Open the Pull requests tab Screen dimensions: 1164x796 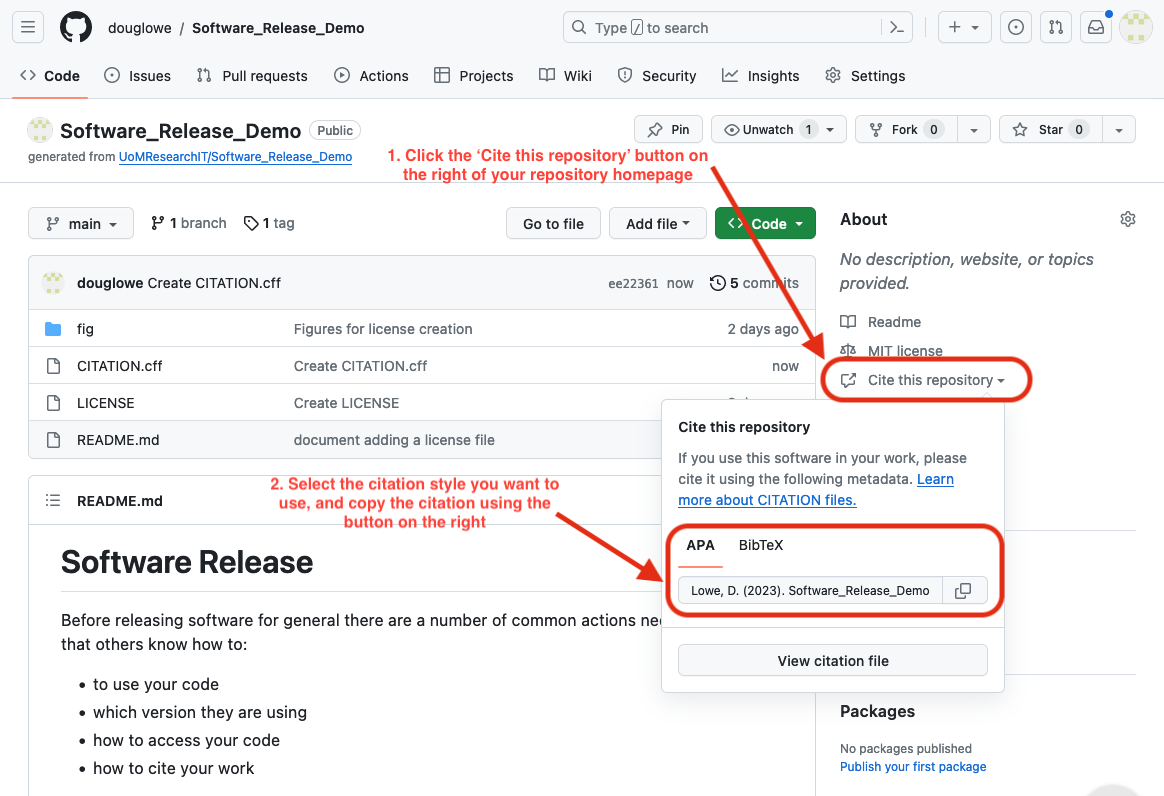[252, 76]
